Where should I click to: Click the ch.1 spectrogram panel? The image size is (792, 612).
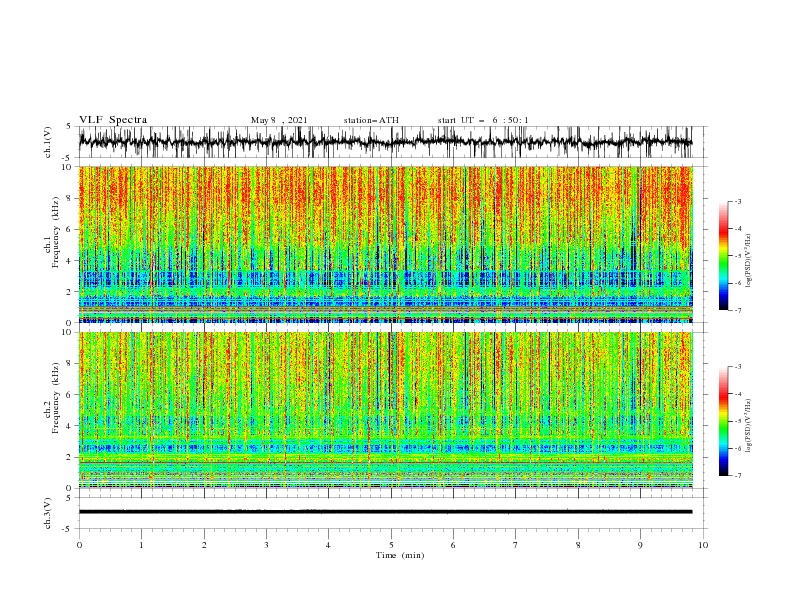(385, 244)
